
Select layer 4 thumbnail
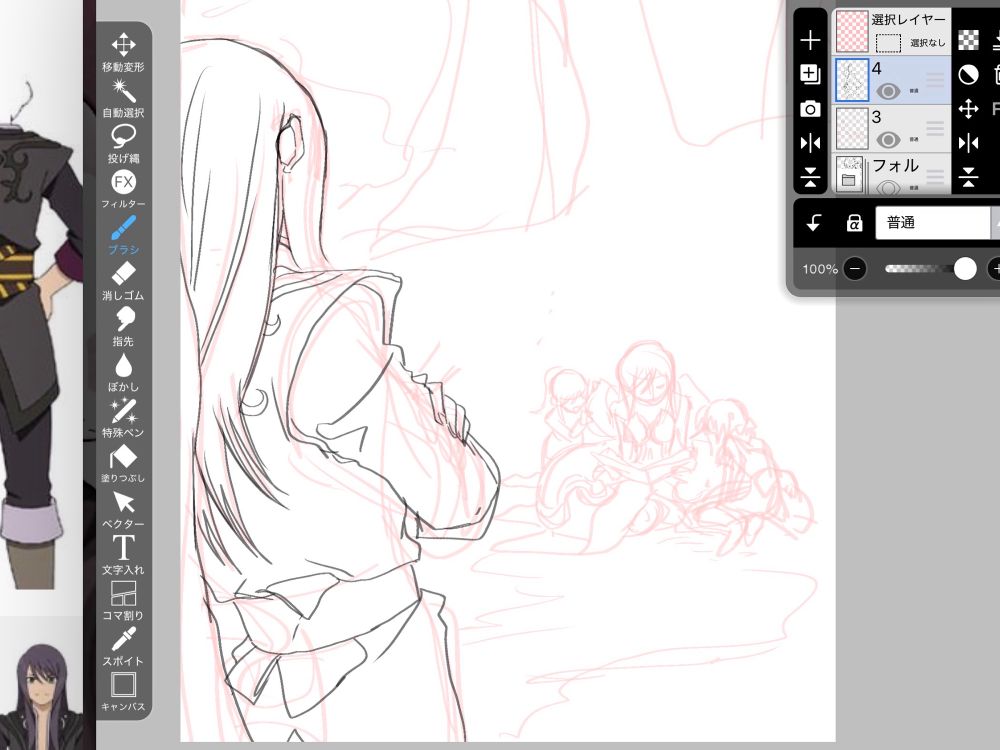click(852, 80)
